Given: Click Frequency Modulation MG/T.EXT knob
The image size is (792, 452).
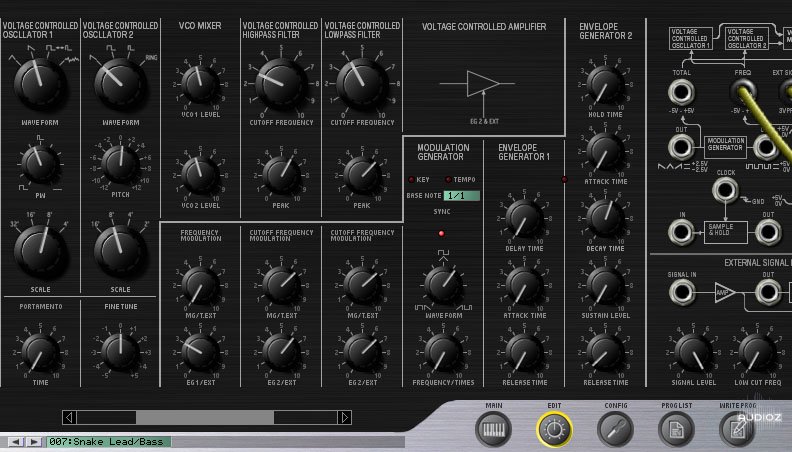Looking at the screenshot, I should [x=200, y=285].
